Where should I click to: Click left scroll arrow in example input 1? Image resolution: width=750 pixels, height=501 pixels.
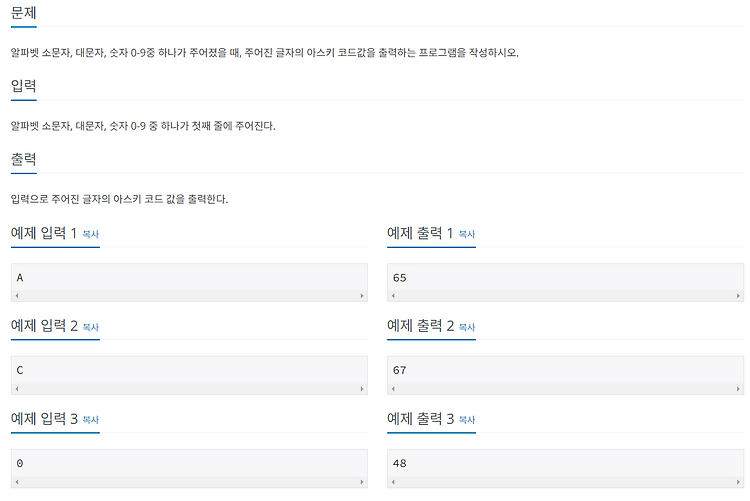(17, 296)
